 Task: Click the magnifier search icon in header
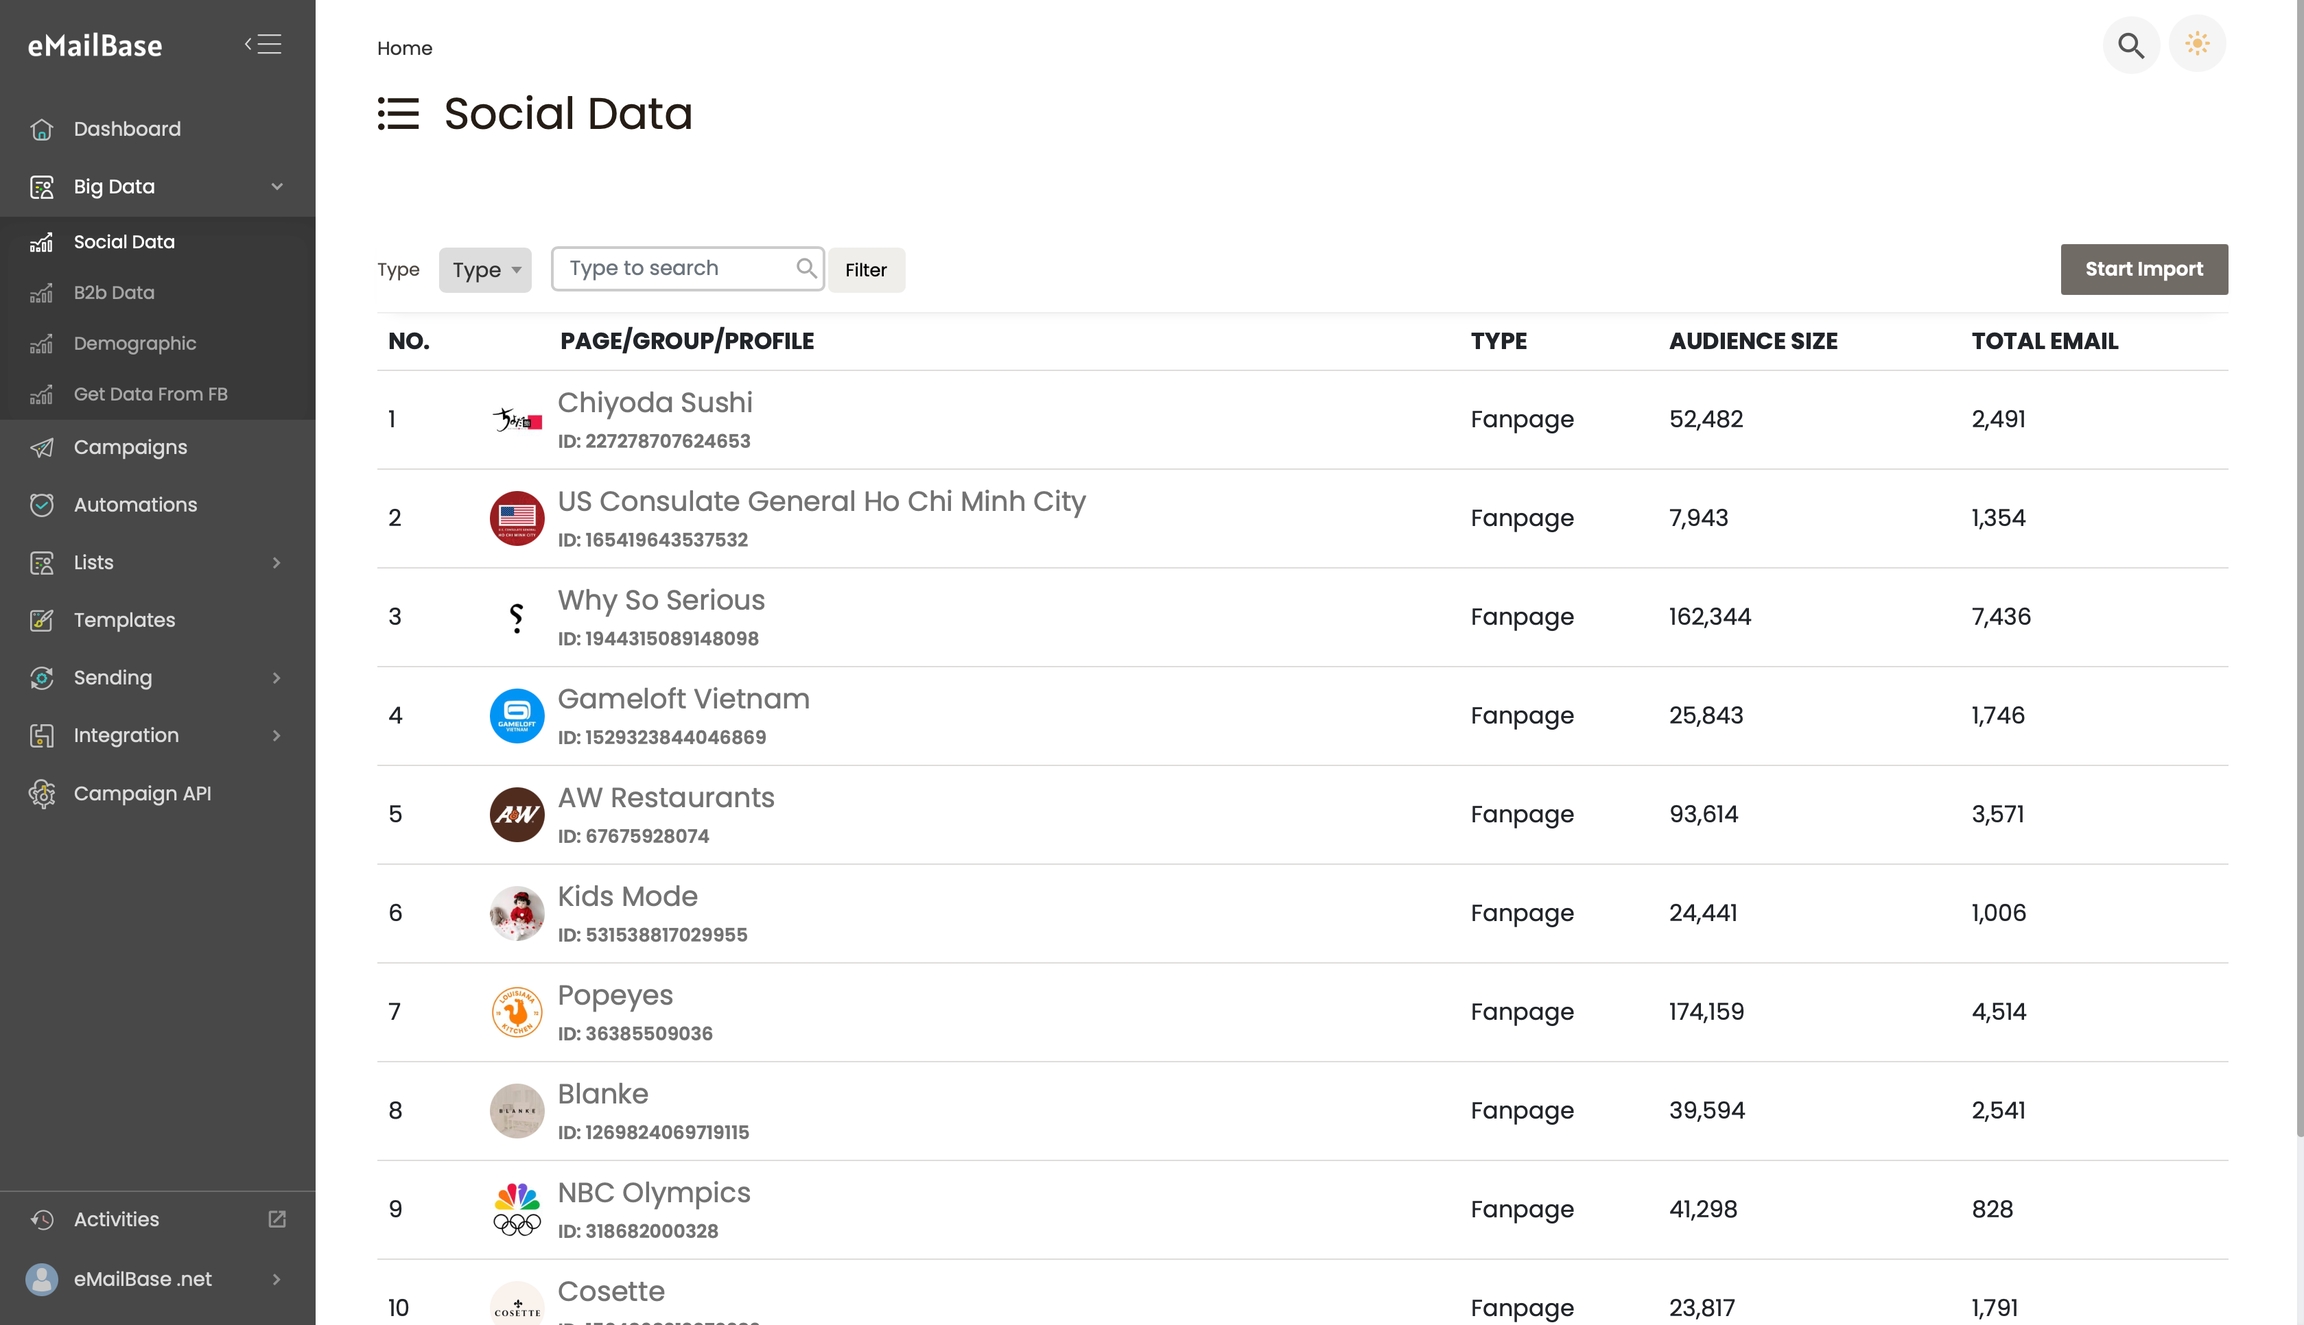pos(2131,45)
